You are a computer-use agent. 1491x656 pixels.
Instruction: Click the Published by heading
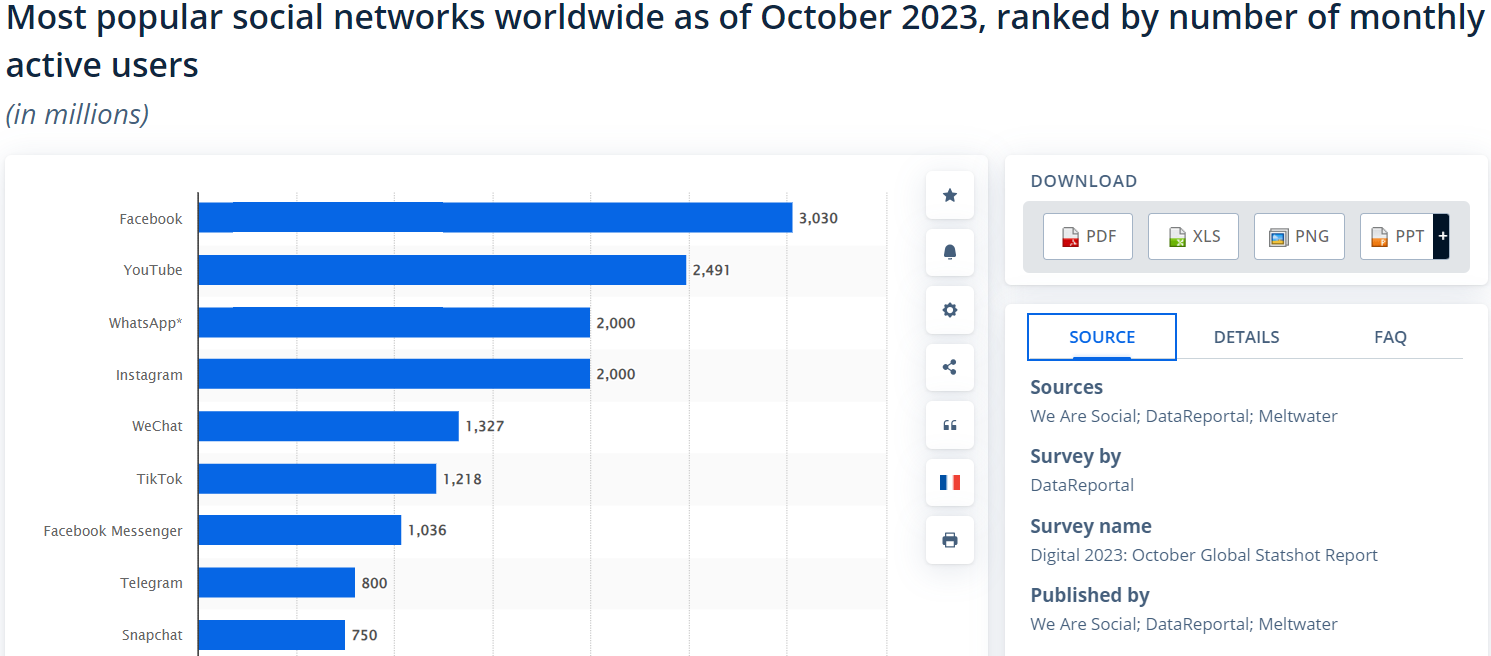[x=1090, y=595]
